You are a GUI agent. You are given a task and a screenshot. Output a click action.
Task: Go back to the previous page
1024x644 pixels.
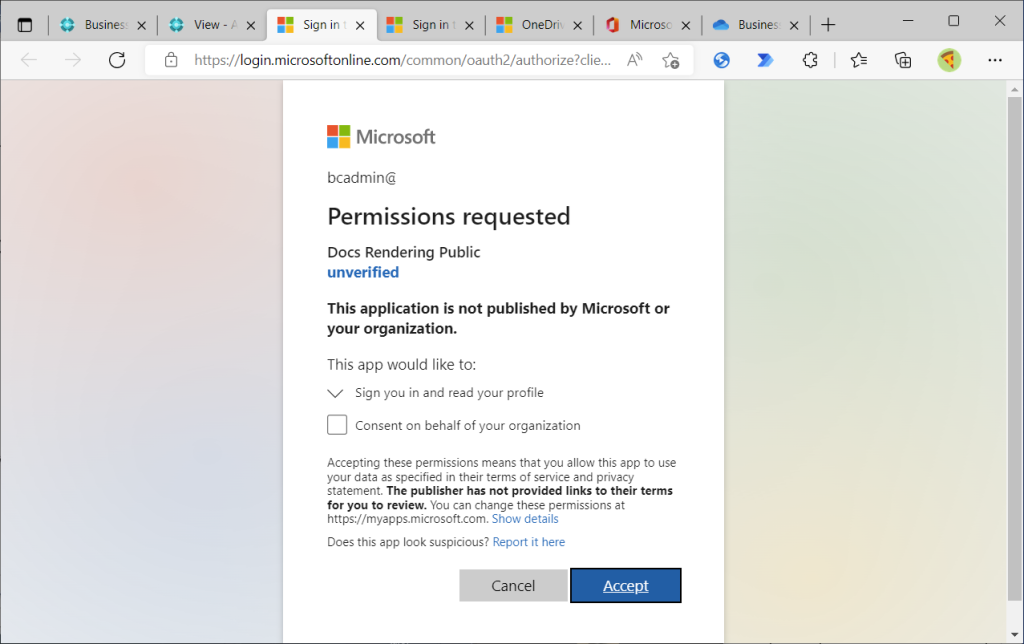click(29, 61)
